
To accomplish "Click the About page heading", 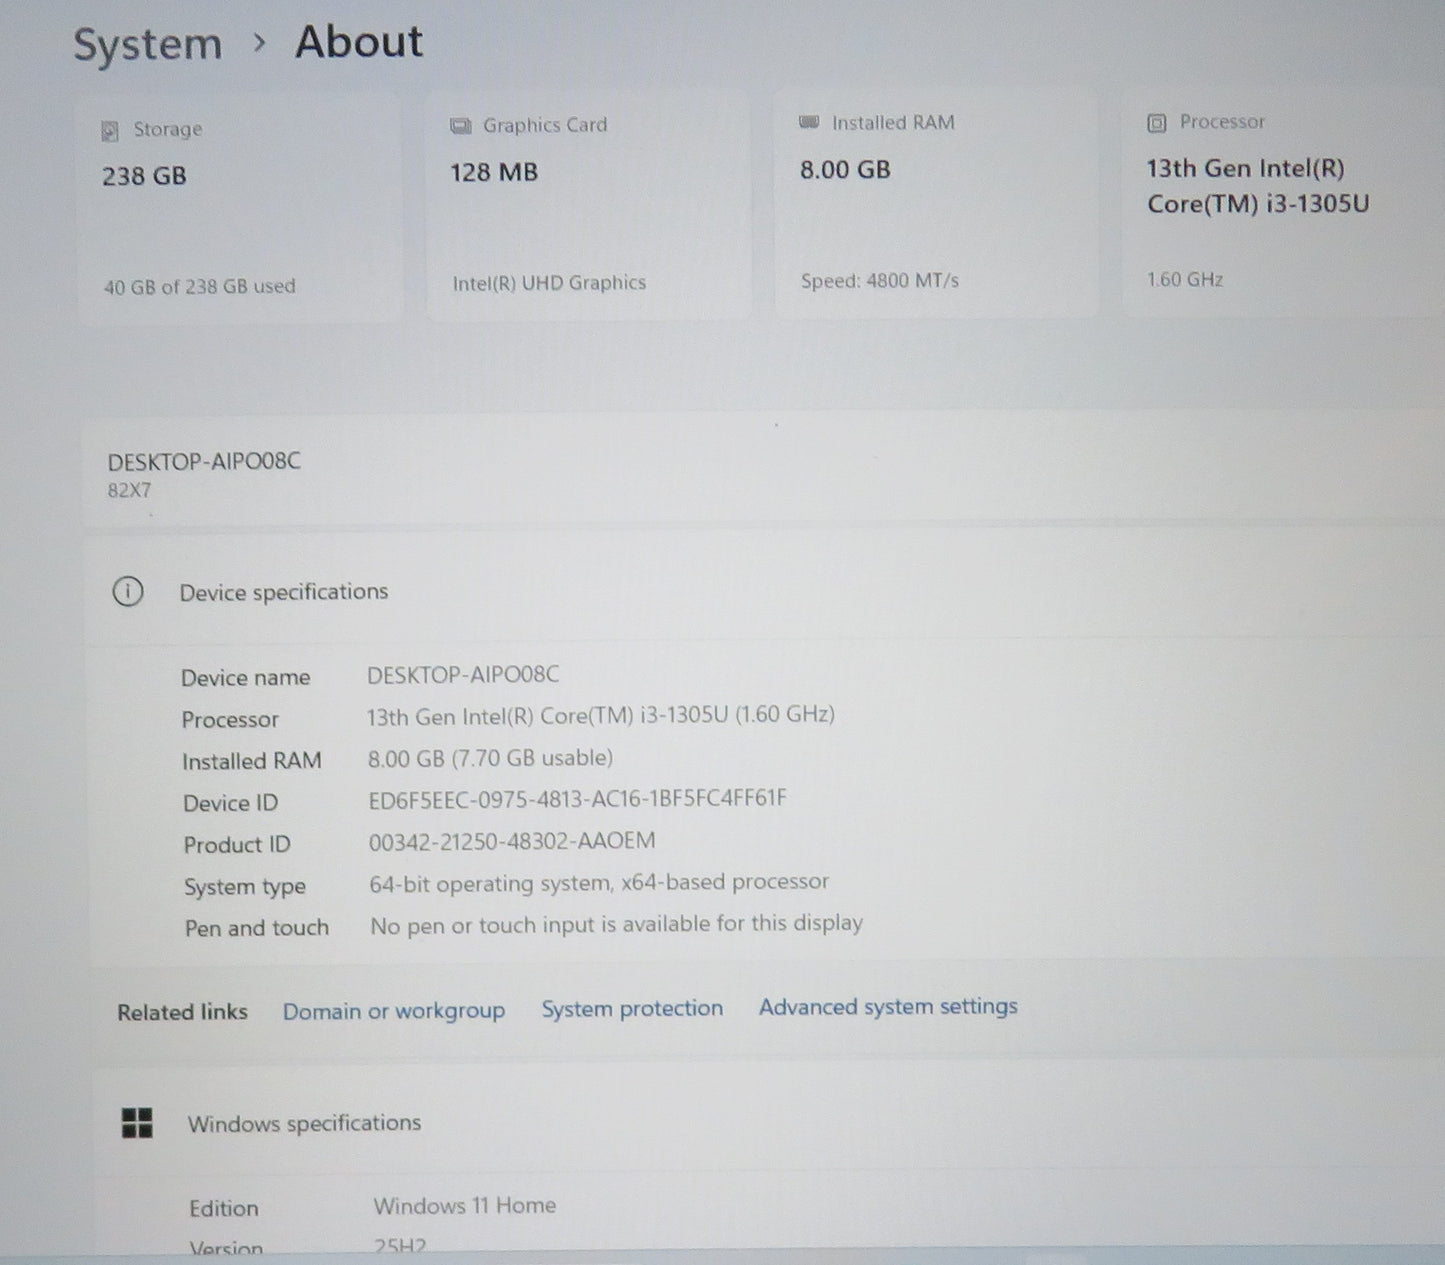I will [359, 42].
